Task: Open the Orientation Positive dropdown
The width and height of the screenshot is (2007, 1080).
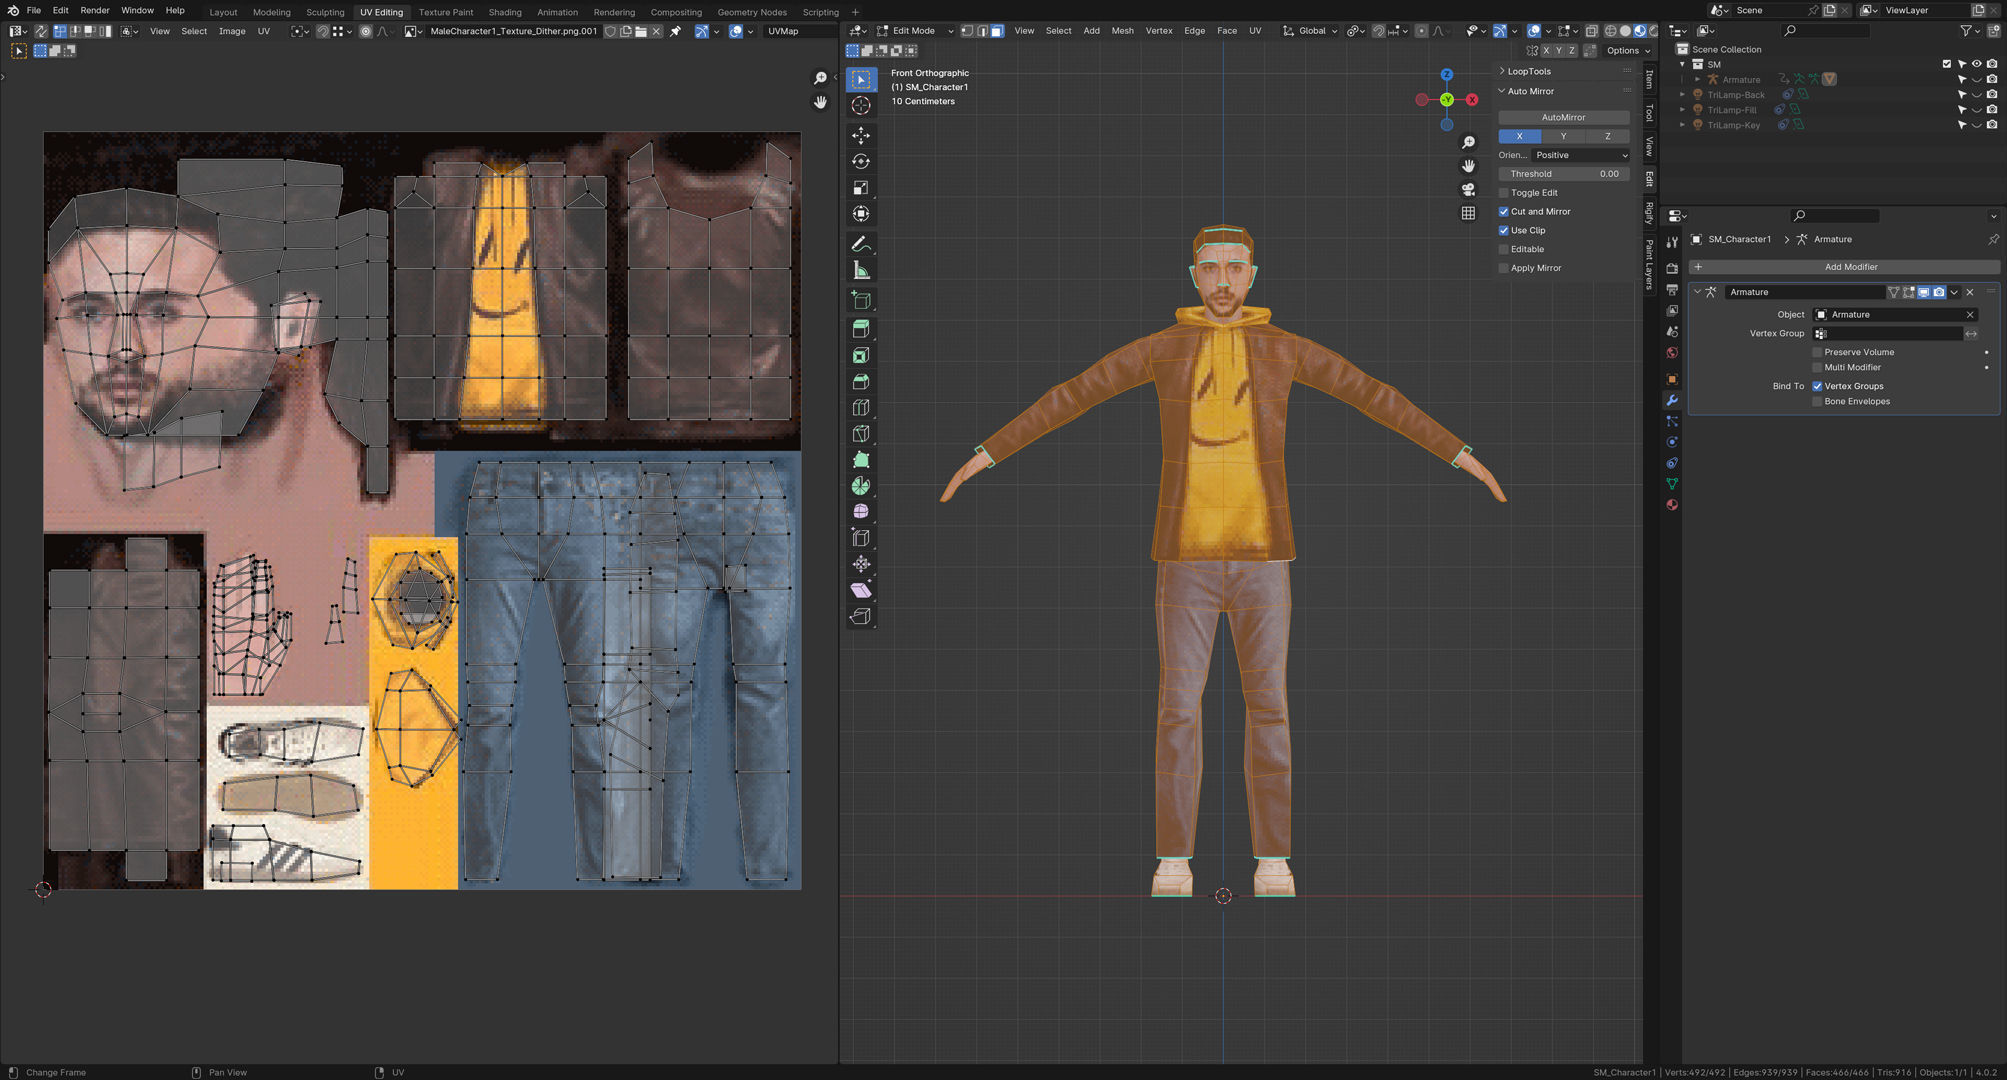Action: tap(1581, 155)
